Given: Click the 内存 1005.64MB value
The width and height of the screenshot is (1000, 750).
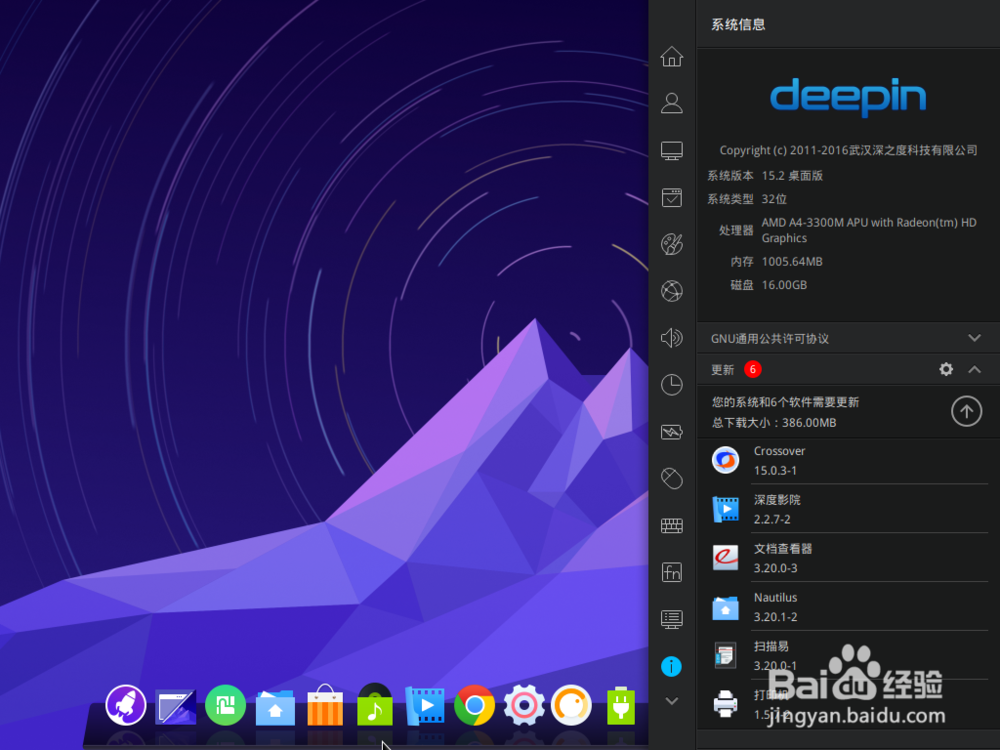Looking at the screenshot, I should 791,261.
